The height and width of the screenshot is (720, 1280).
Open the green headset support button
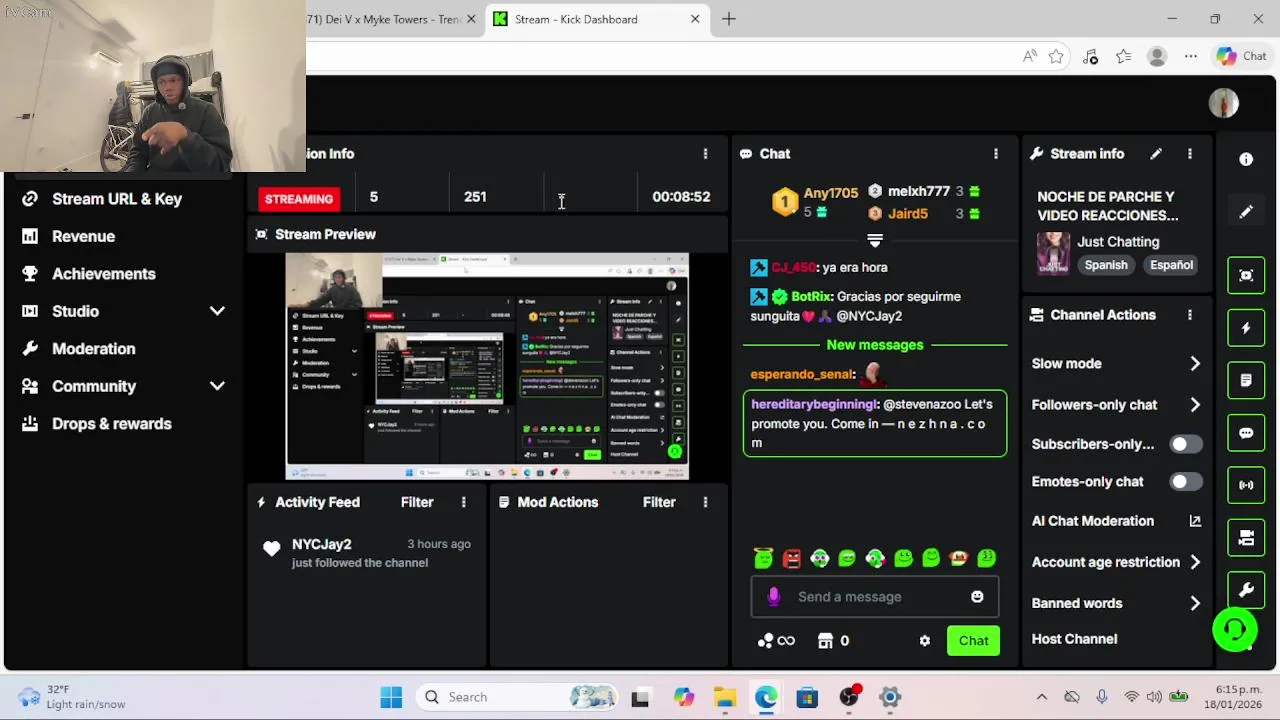(x=1235, y=629)
